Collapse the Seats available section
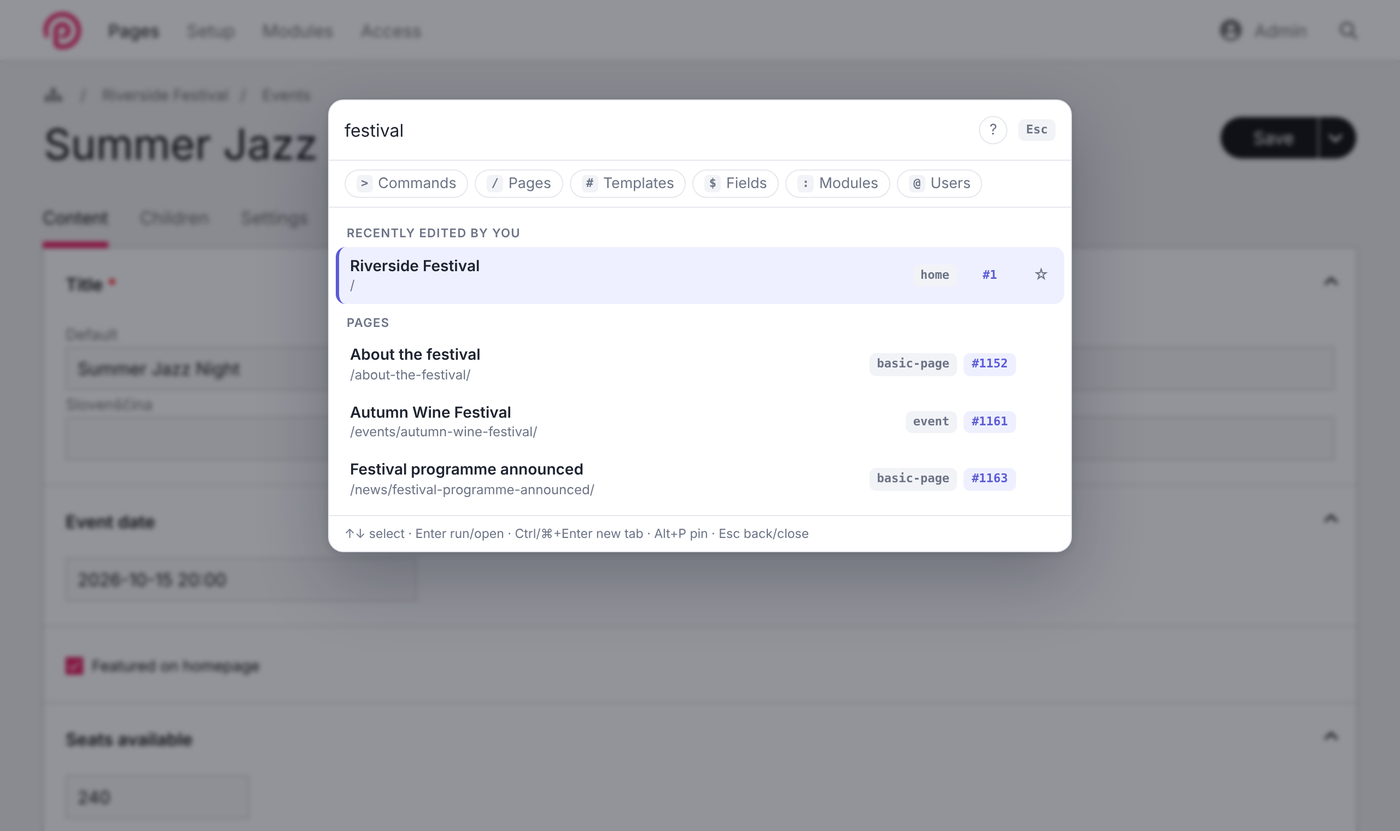The width and height of the screenshot is (1400, 831). (x=1330, y=737)
